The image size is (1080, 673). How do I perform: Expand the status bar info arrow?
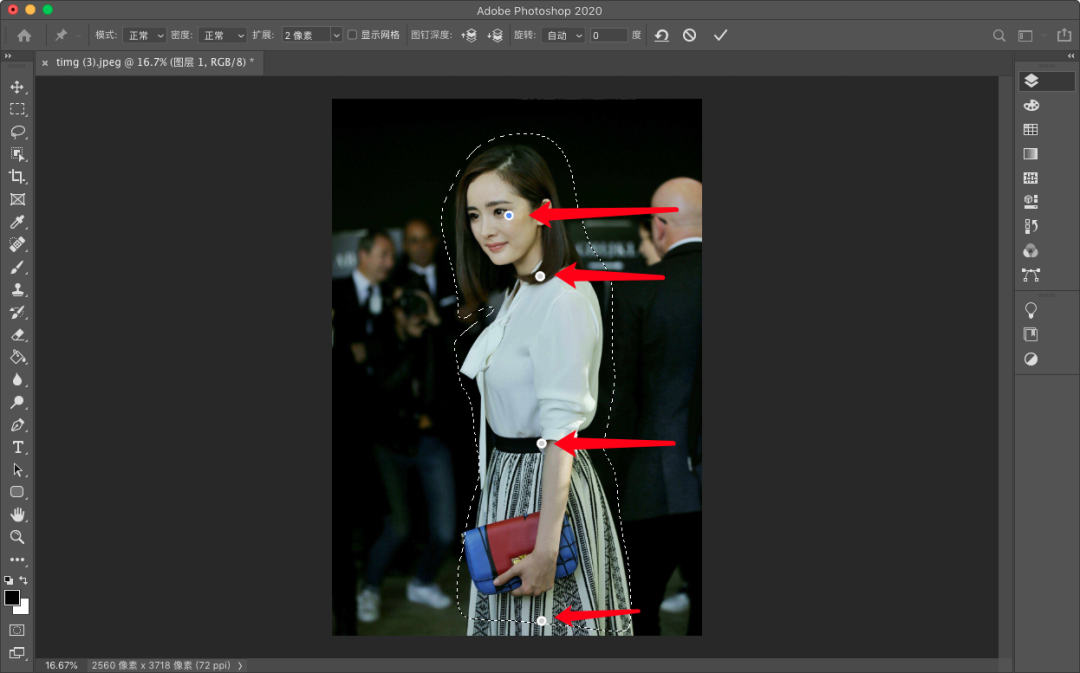click(240, 665)
